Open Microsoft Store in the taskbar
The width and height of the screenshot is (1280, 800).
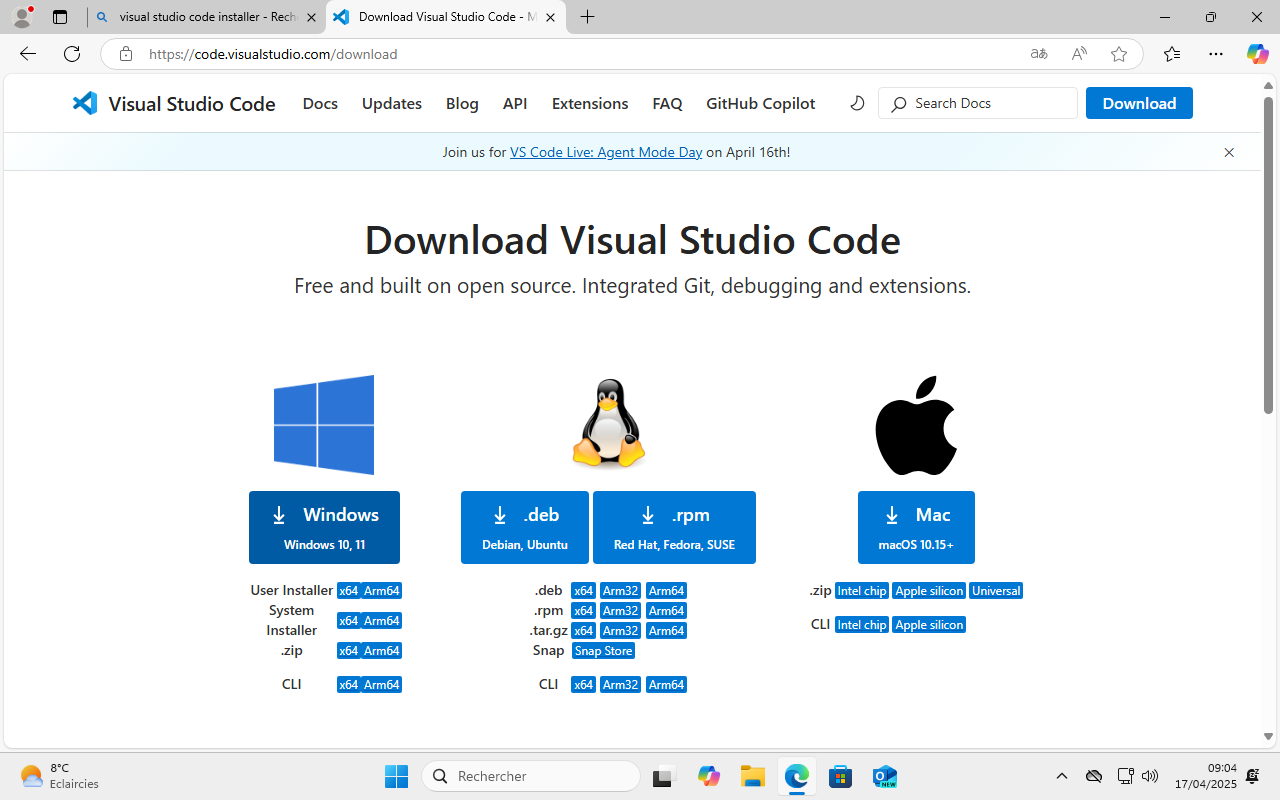coord(841,776)
